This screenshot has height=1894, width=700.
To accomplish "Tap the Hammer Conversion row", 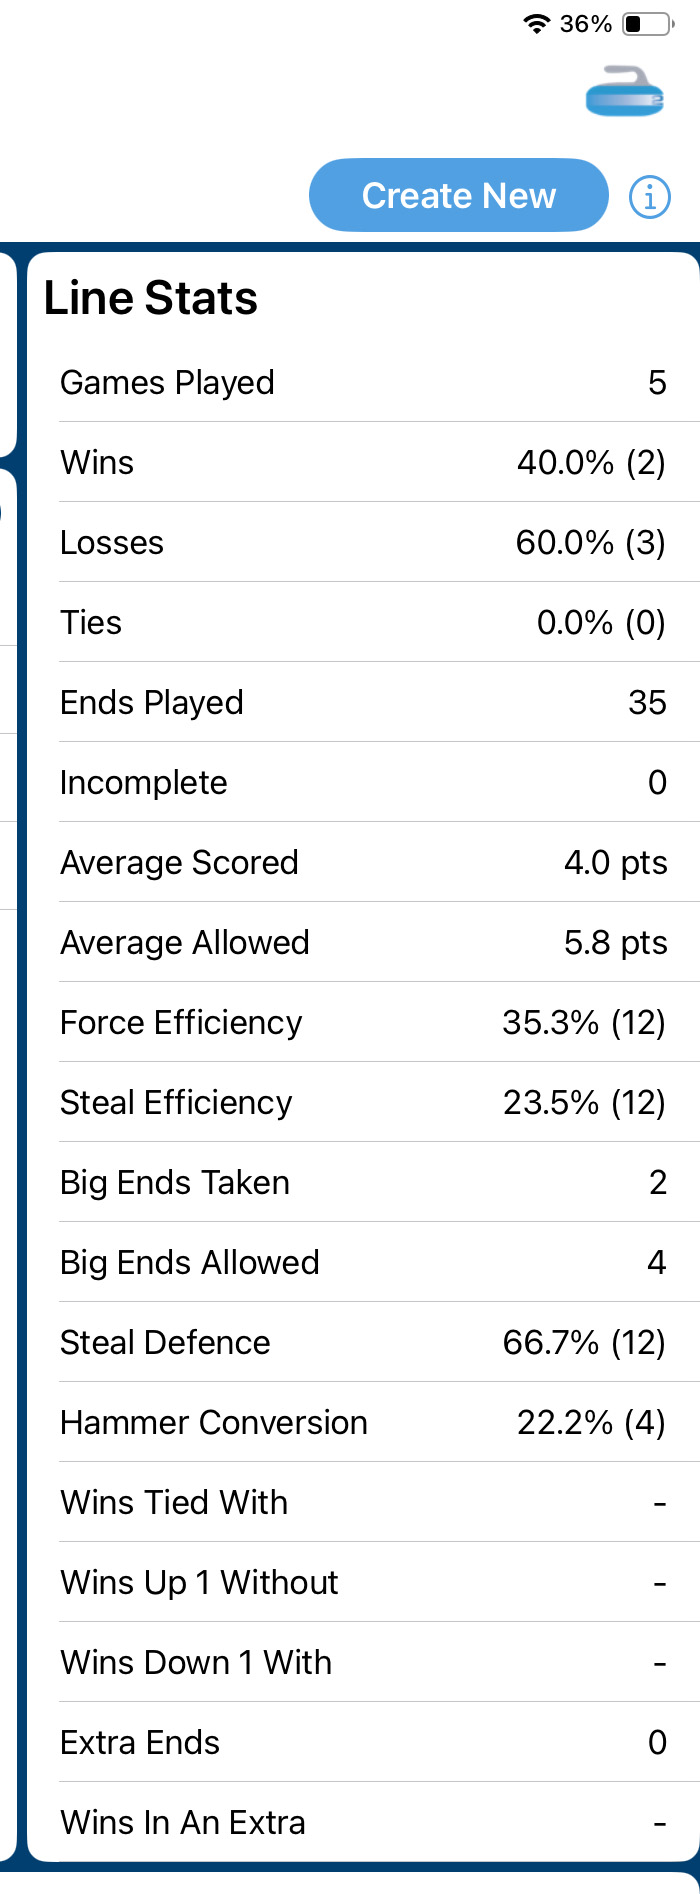I will (363, 1422).
